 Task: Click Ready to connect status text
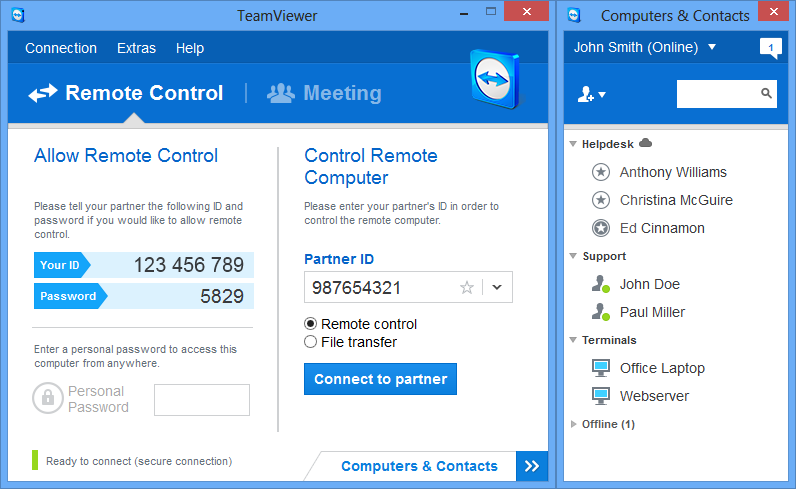(x=139, y=461)
